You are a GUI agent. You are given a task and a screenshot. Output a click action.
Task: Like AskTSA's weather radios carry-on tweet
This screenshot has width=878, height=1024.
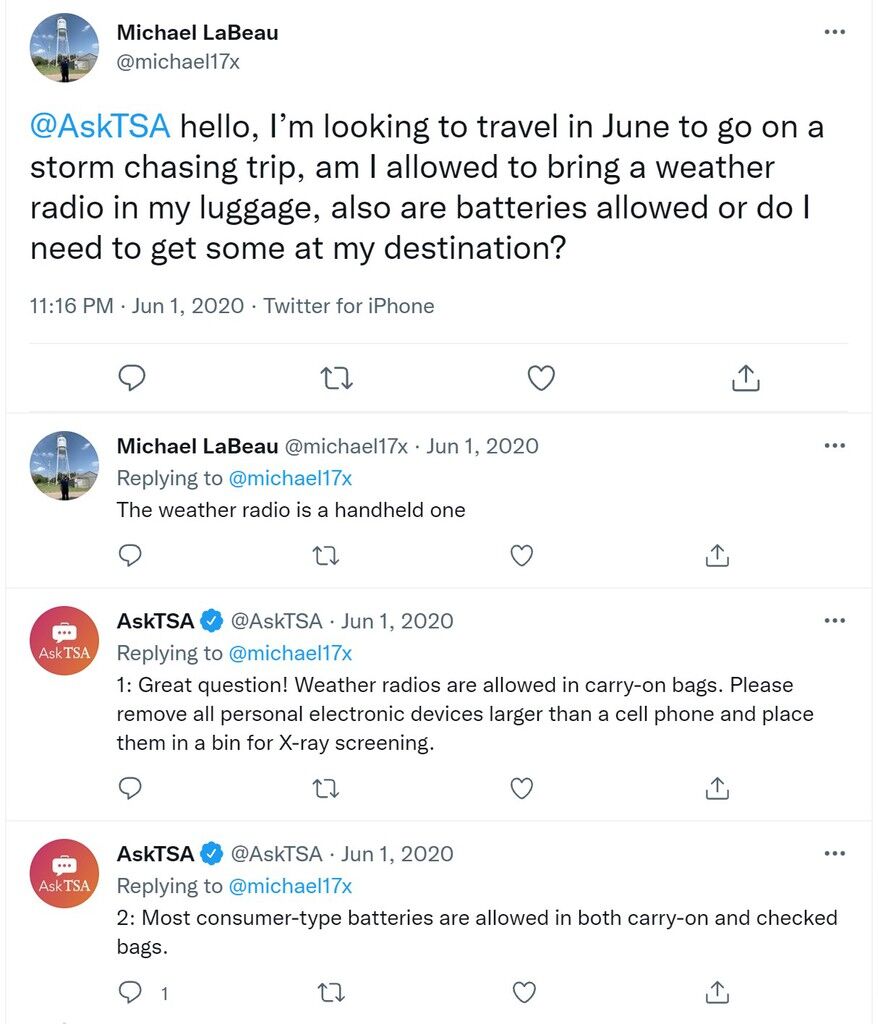tap(521, 788)
